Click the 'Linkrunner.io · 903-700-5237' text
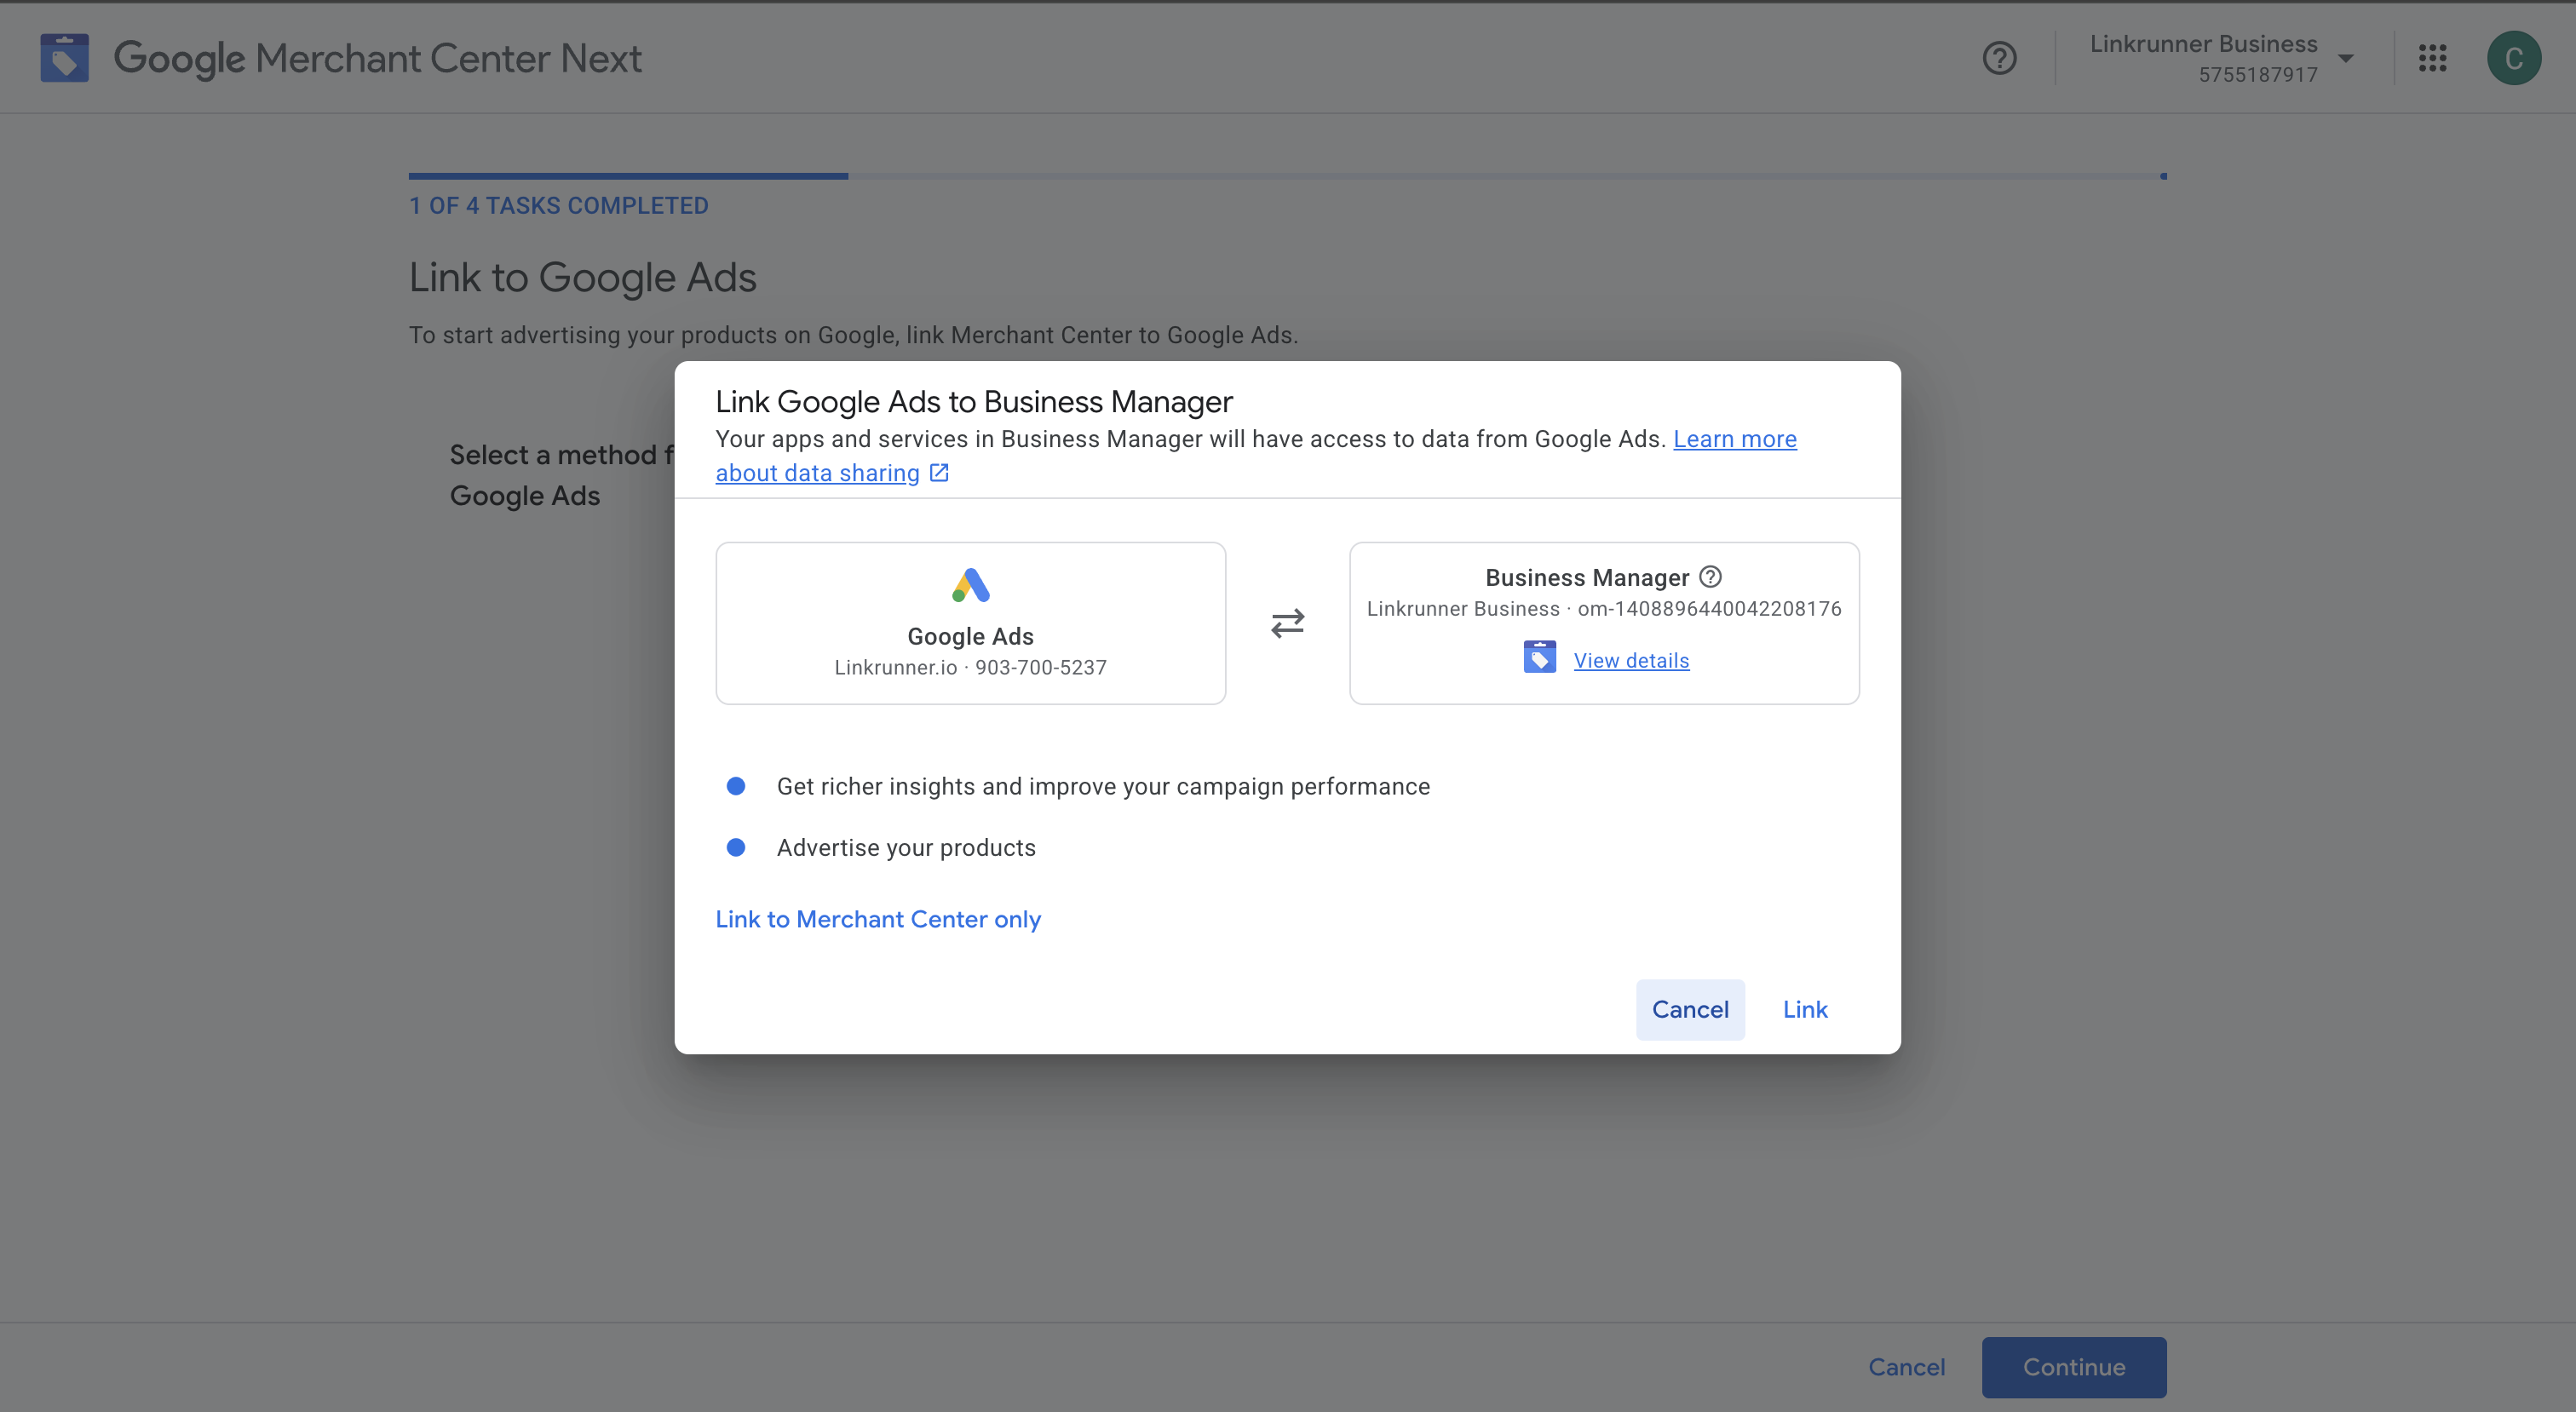Image resolution: width=2576 pixels, height=1412 pixels. click(970, 667)
